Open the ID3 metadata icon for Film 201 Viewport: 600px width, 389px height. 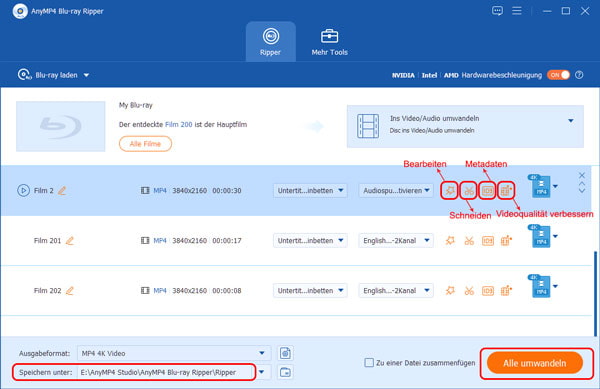[x=488, y=241]
